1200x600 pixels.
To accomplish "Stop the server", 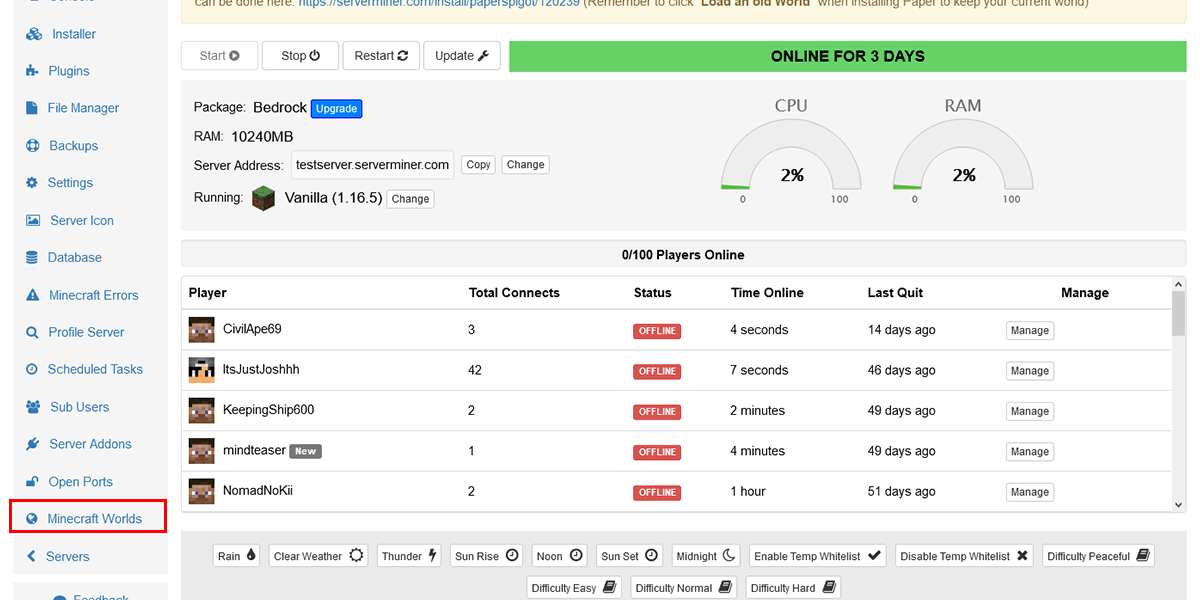I will point(300,56).
